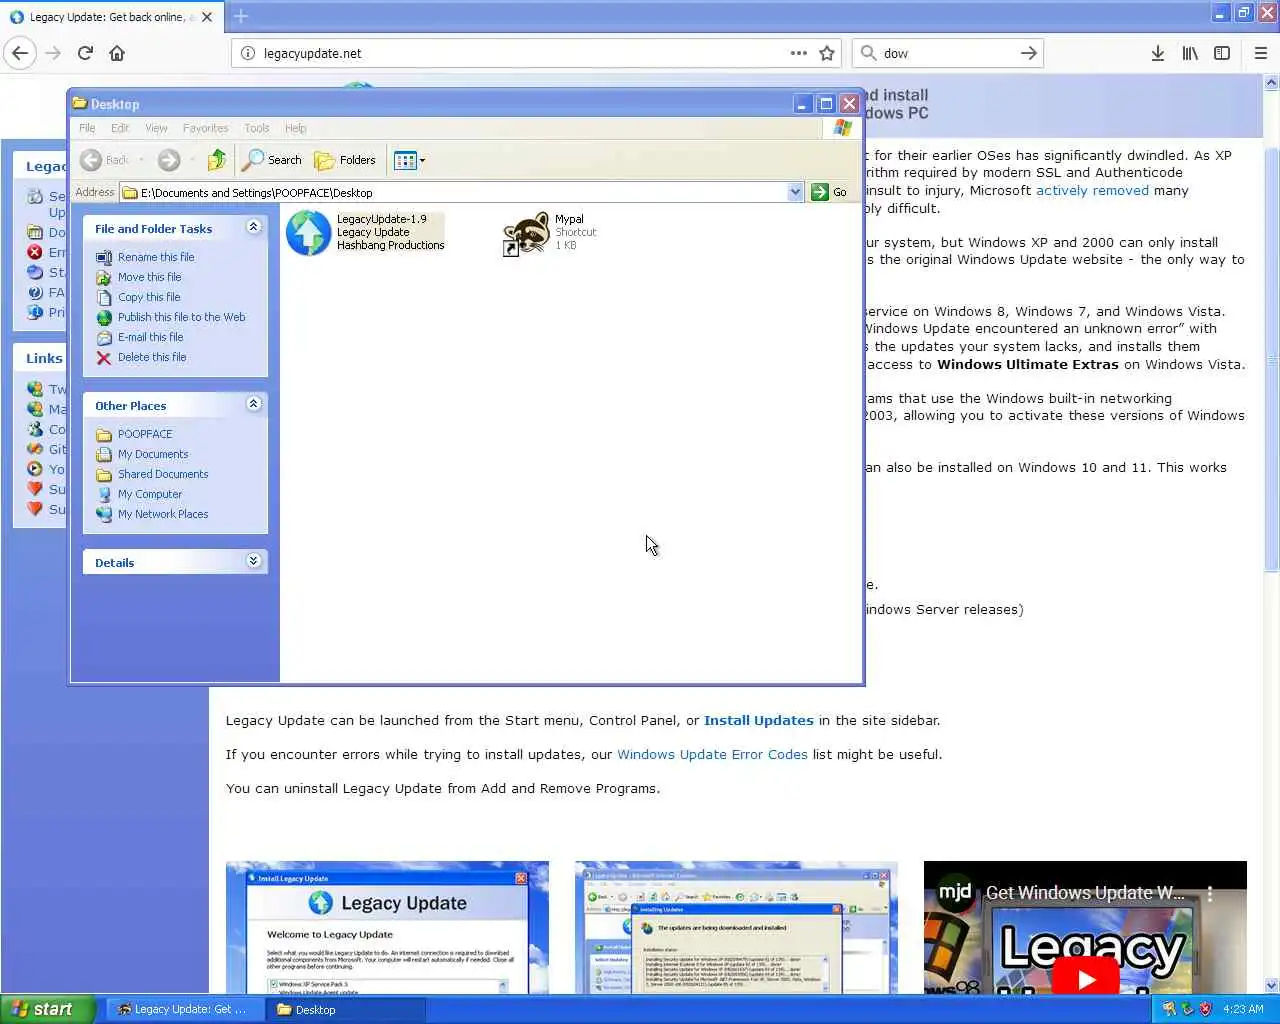The width and height of the screenshot is (1280, 1024).
Task: Click the browser search box containing dow
Action: tap(945, 53)
